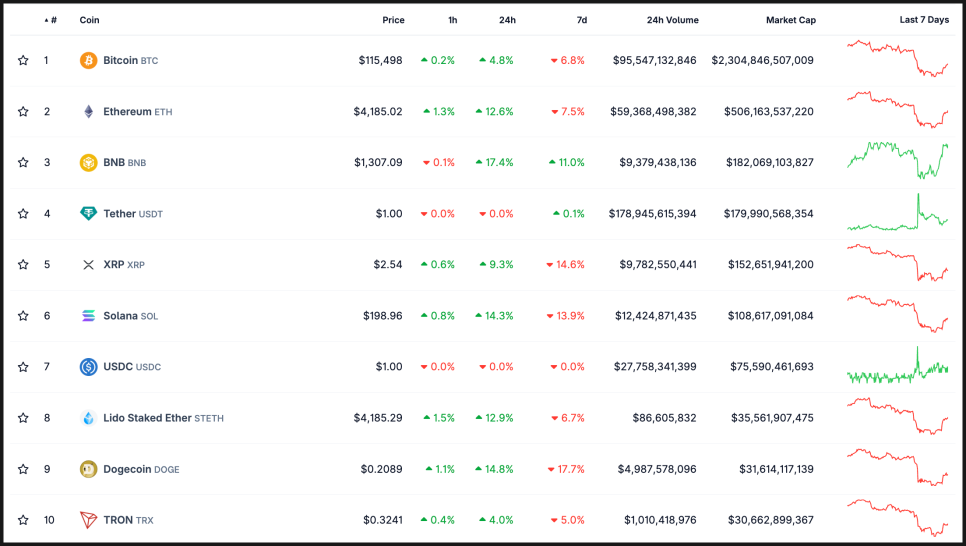Click the Ethereum diamond logo icon

coord(88,112)
